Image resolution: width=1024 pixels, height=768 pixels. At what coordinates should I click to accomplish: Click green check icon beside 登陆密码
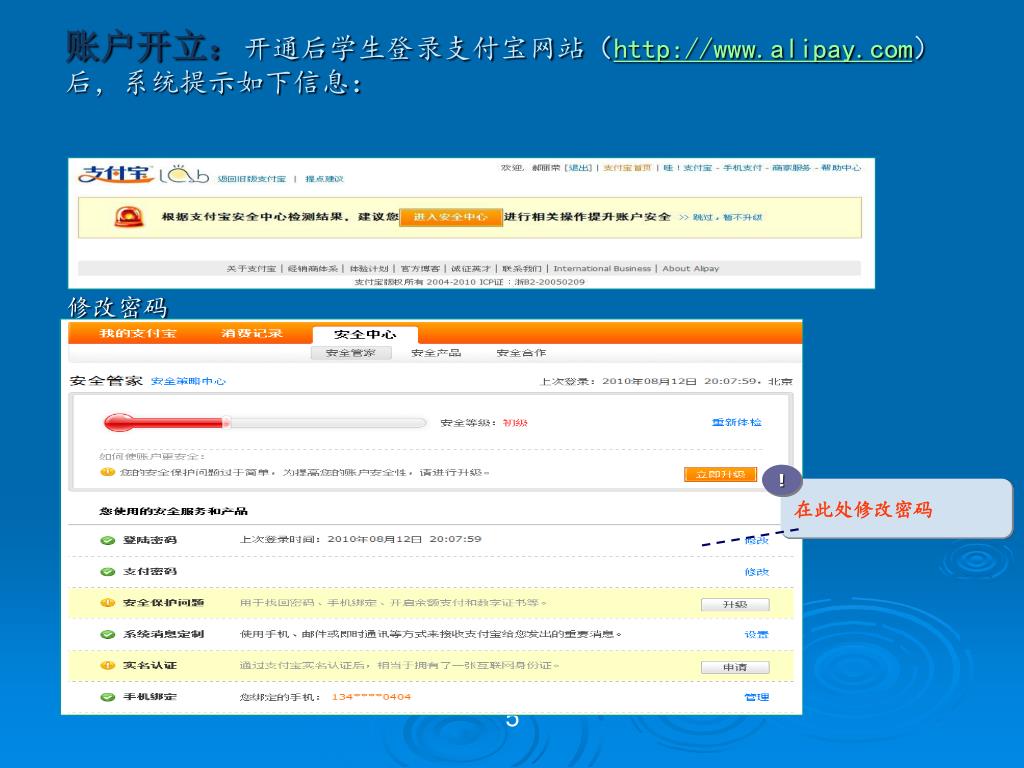[x=108, y=540]
